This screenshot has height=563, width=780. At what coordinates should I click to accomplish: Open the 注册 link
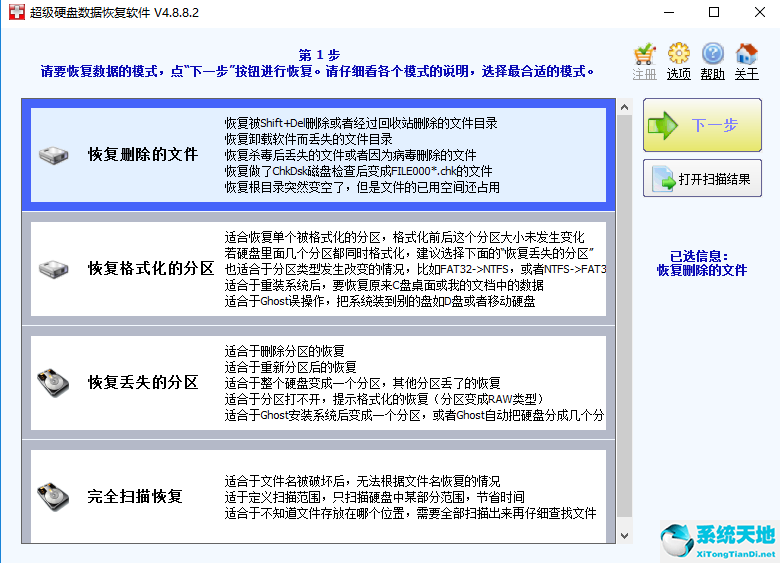(x=645, y=74)
